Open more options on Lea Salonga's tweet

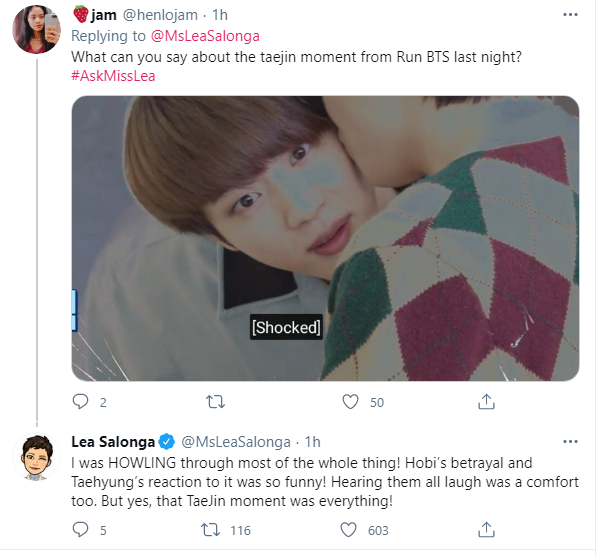570,442
